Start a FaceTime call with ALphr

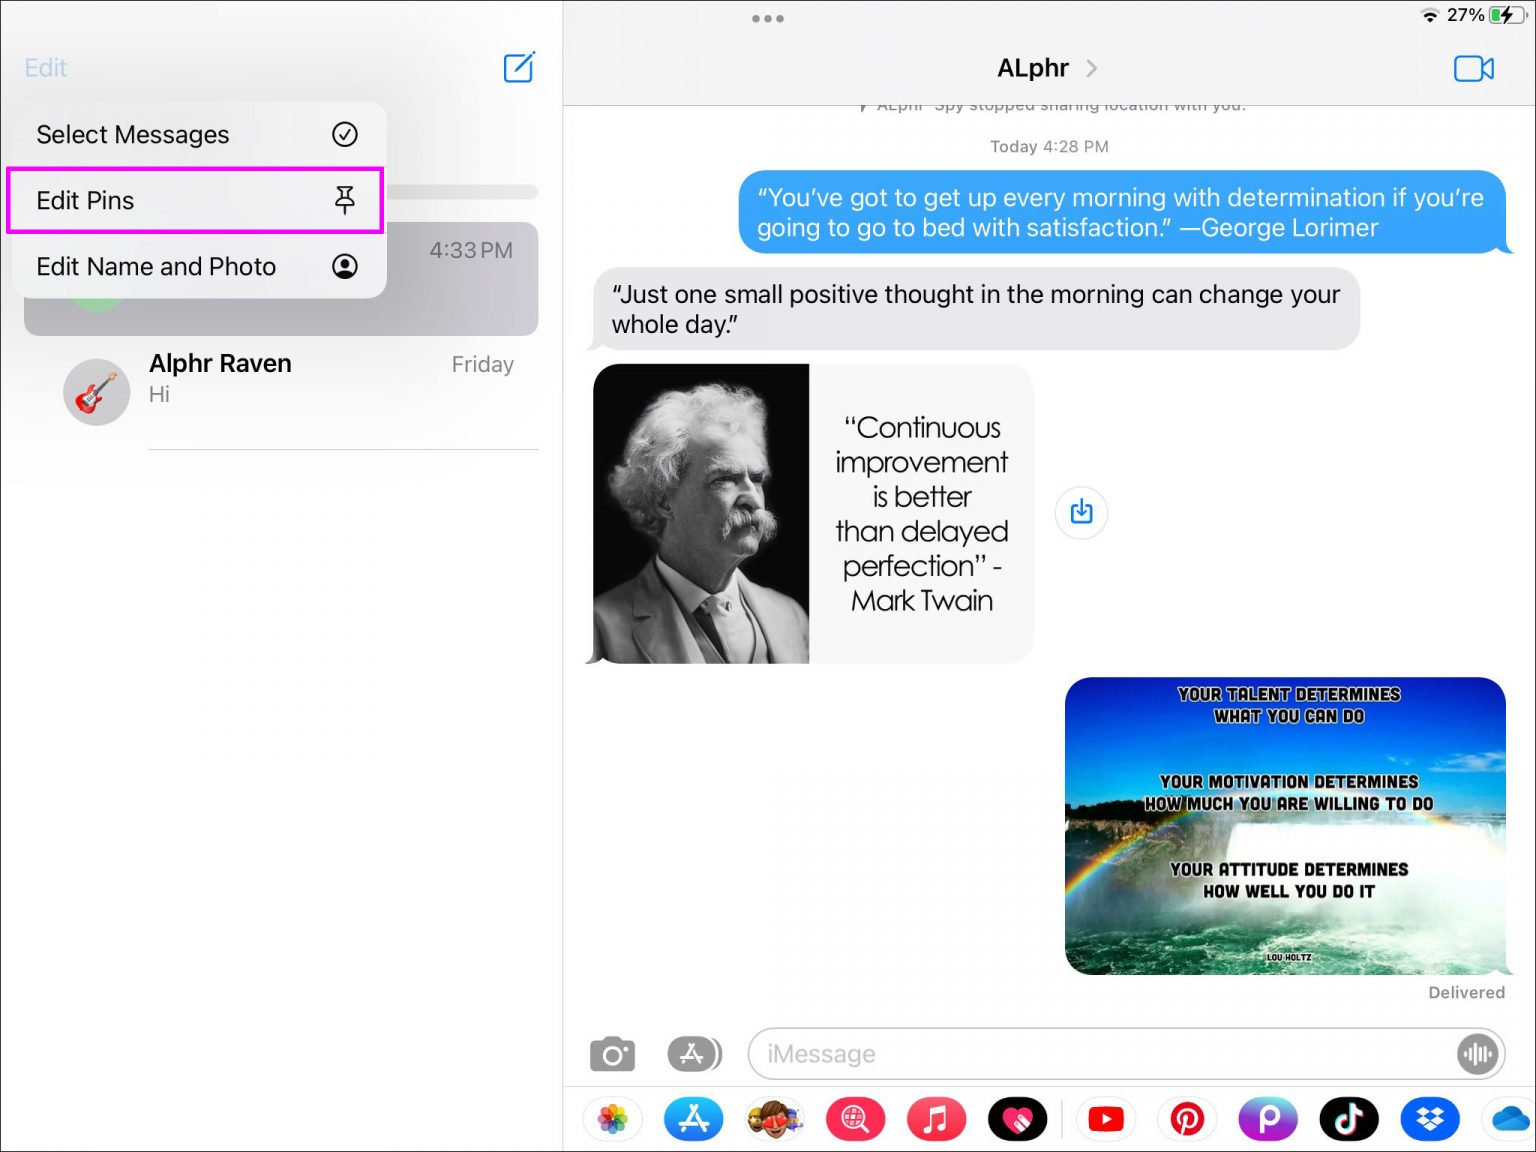[1472, 67]
